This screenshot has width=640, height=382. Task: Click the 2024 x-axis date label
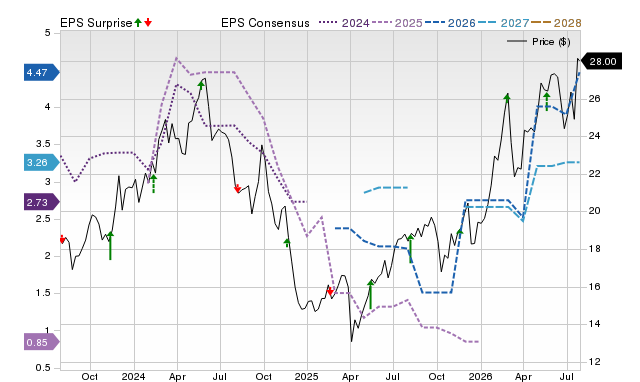pos(133,376)
